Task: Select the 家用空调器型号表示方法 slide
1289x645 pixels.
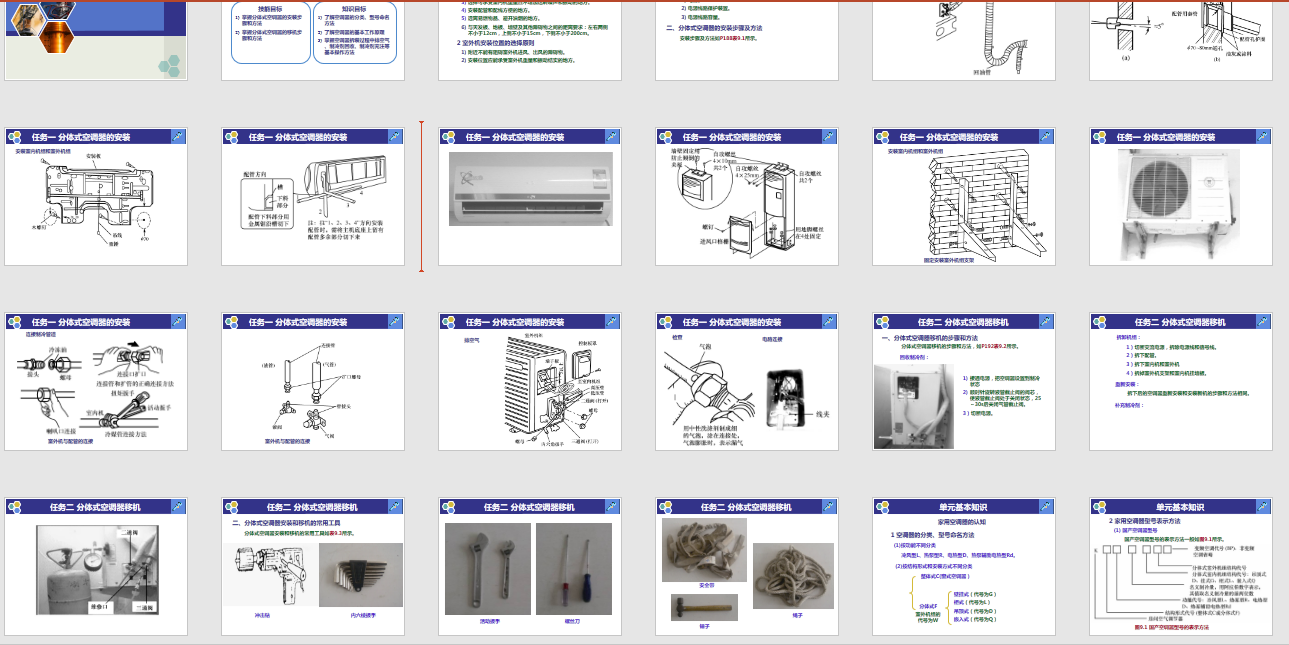Action: (1181, 567)
